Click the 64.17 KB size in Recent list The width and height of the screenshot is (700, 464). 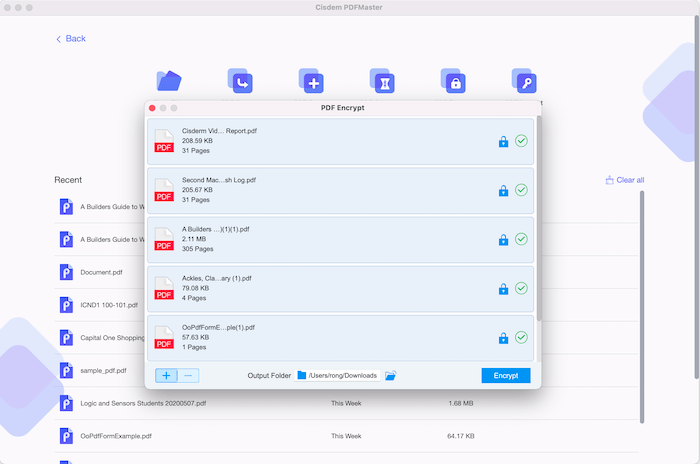click(461, 436)
